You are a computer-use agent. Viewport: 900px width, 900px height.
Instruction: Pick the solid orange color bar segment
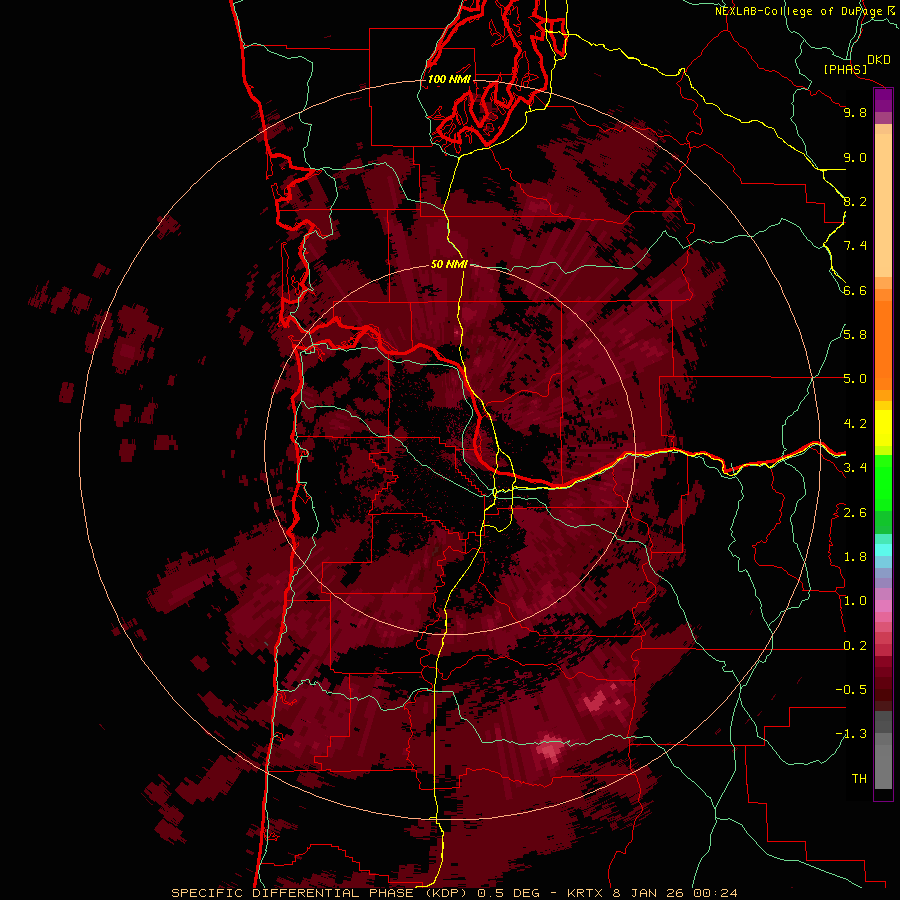[883, 346]
